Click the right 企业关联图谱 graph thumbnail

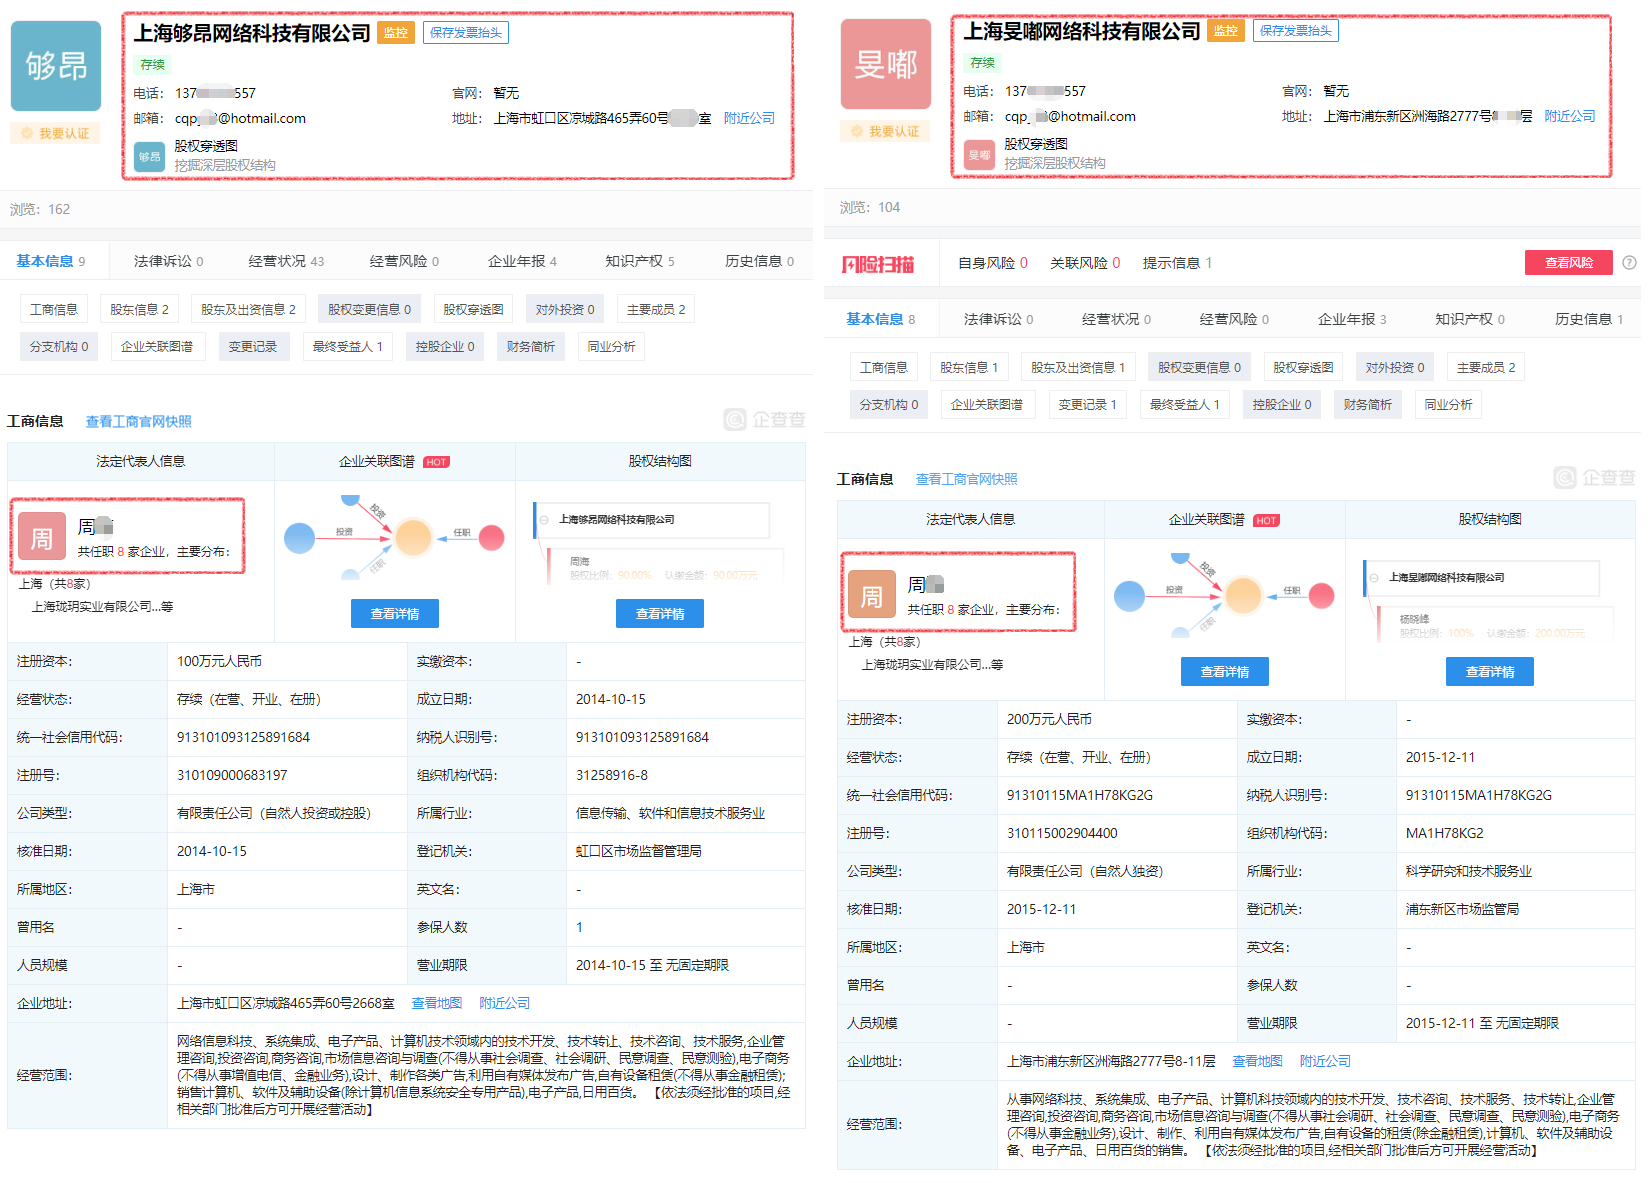[1225, 595]
